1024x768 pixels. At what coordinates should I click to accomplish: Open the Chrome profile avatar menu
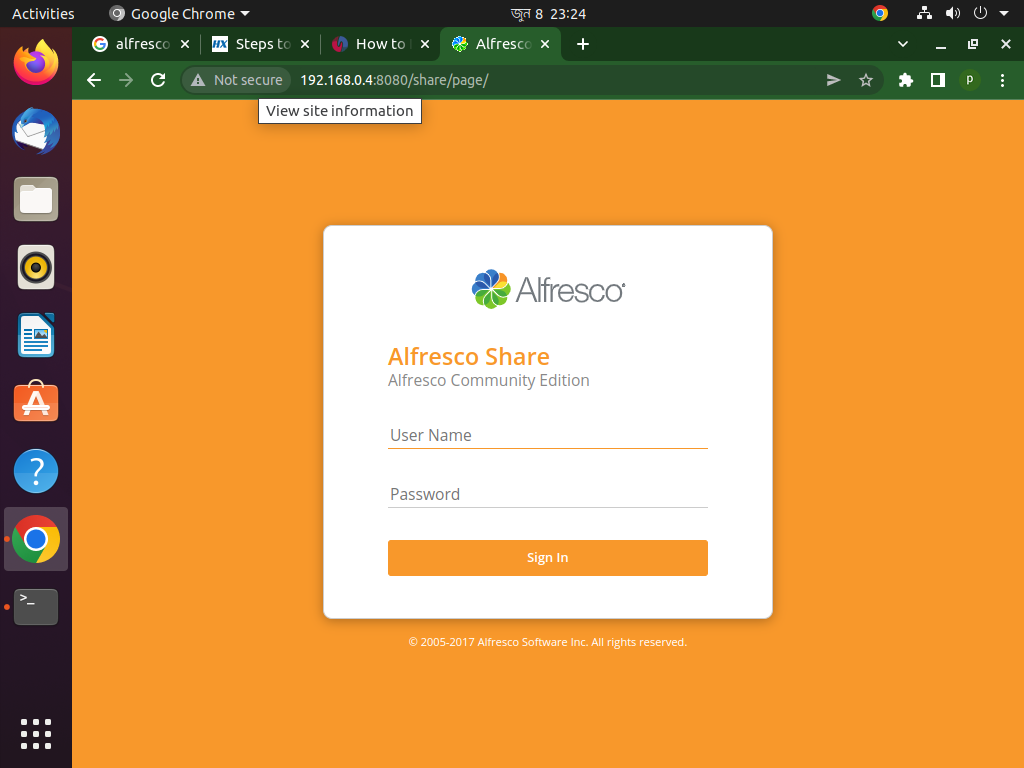tap(970, 80)
